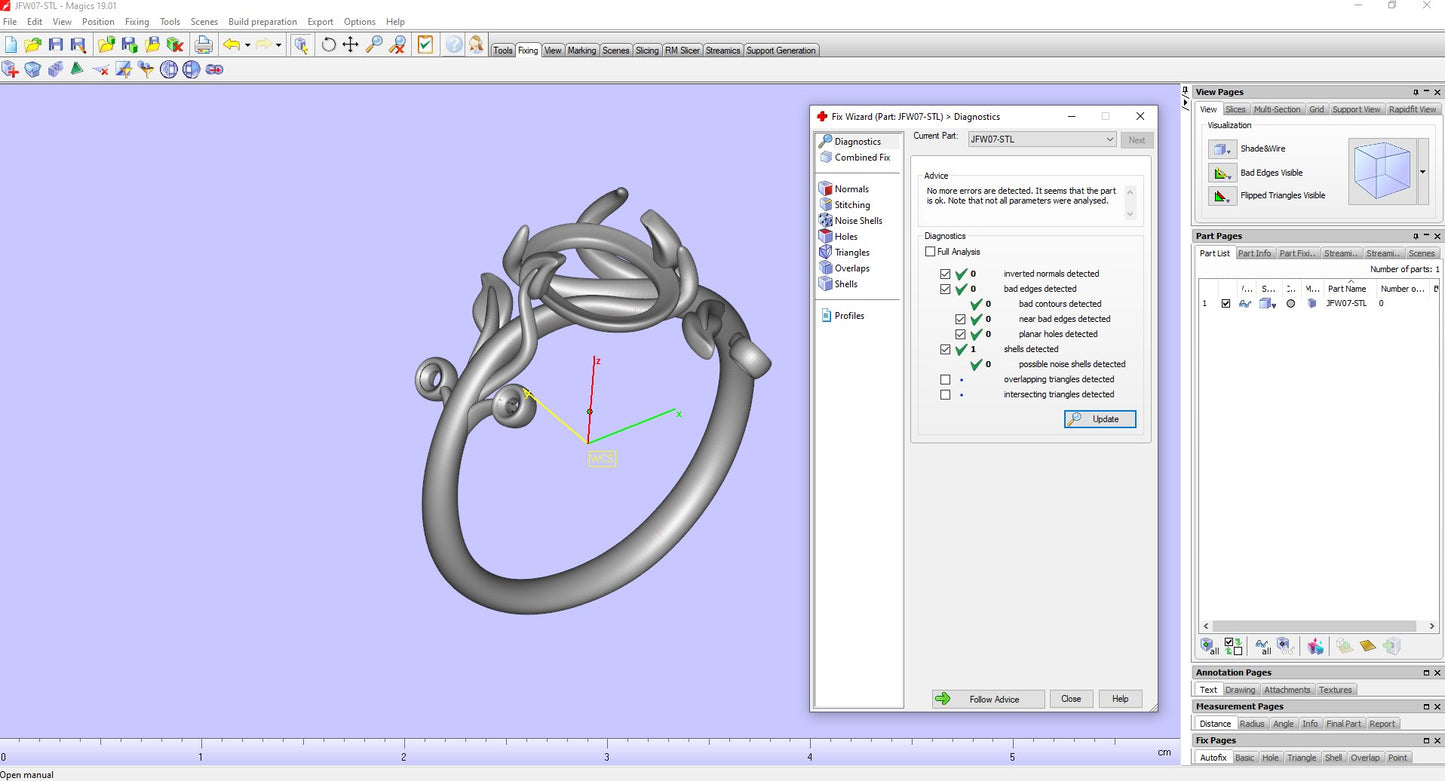Select the rotate view tool

pyautogui.click(x=328, y=45)
